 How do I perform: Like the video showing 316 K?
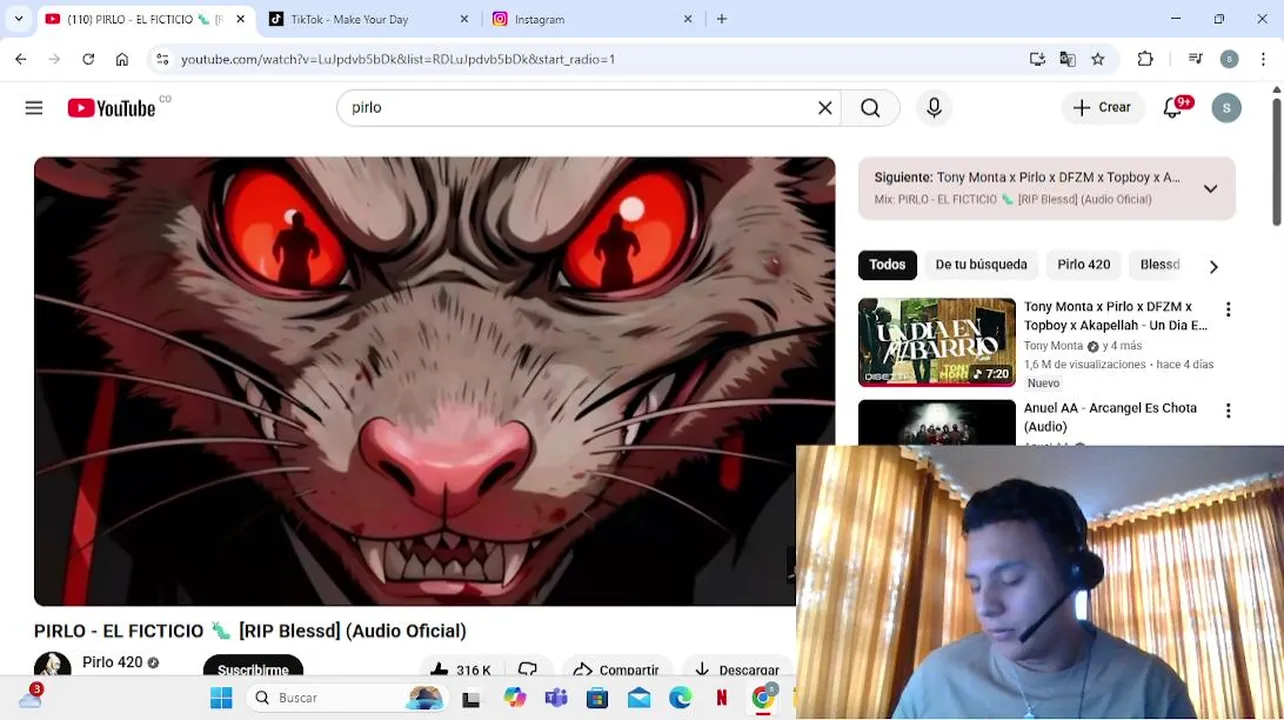tap(460, 670)
